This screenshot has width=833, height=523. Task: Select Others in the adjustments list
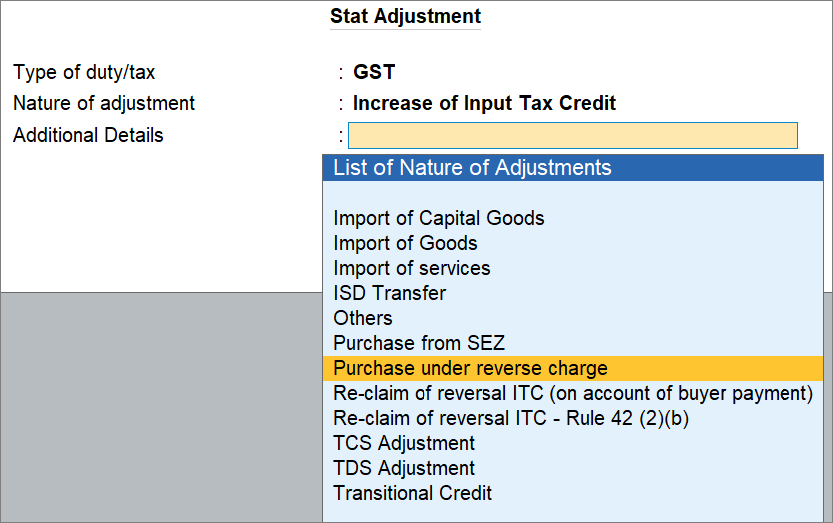point(363,318)
